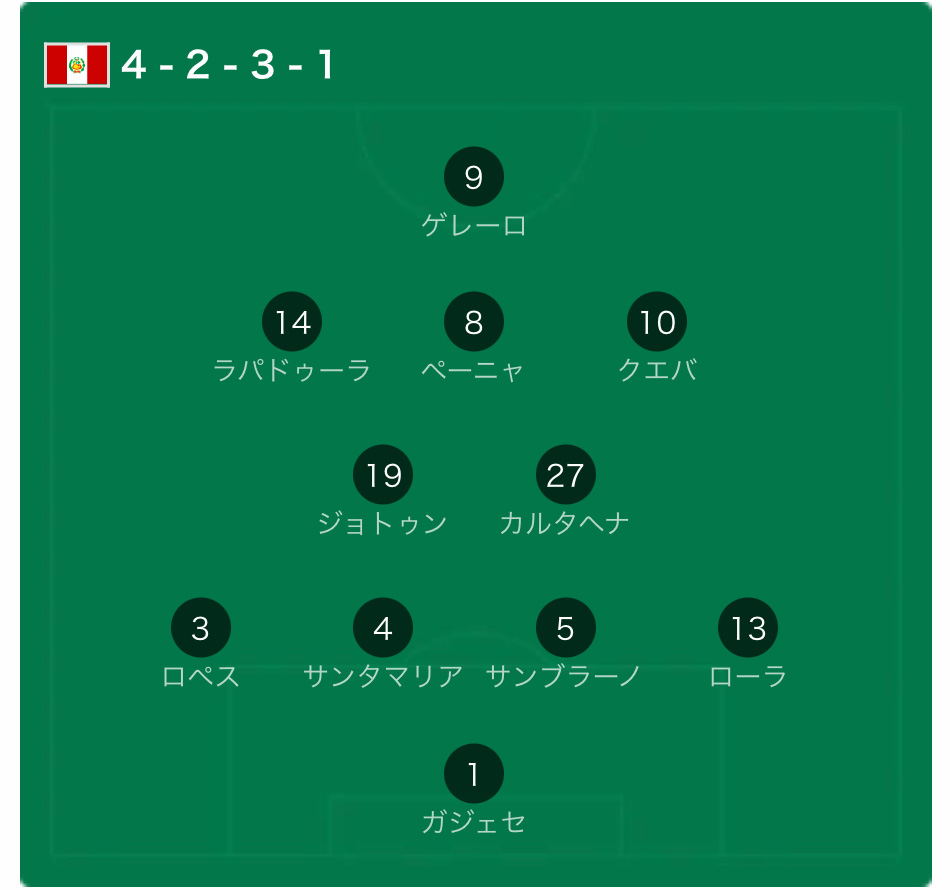Viewport: 950px width, 890px height.
Task: Click the Peru flag icon
Action: tap(77, 65)
